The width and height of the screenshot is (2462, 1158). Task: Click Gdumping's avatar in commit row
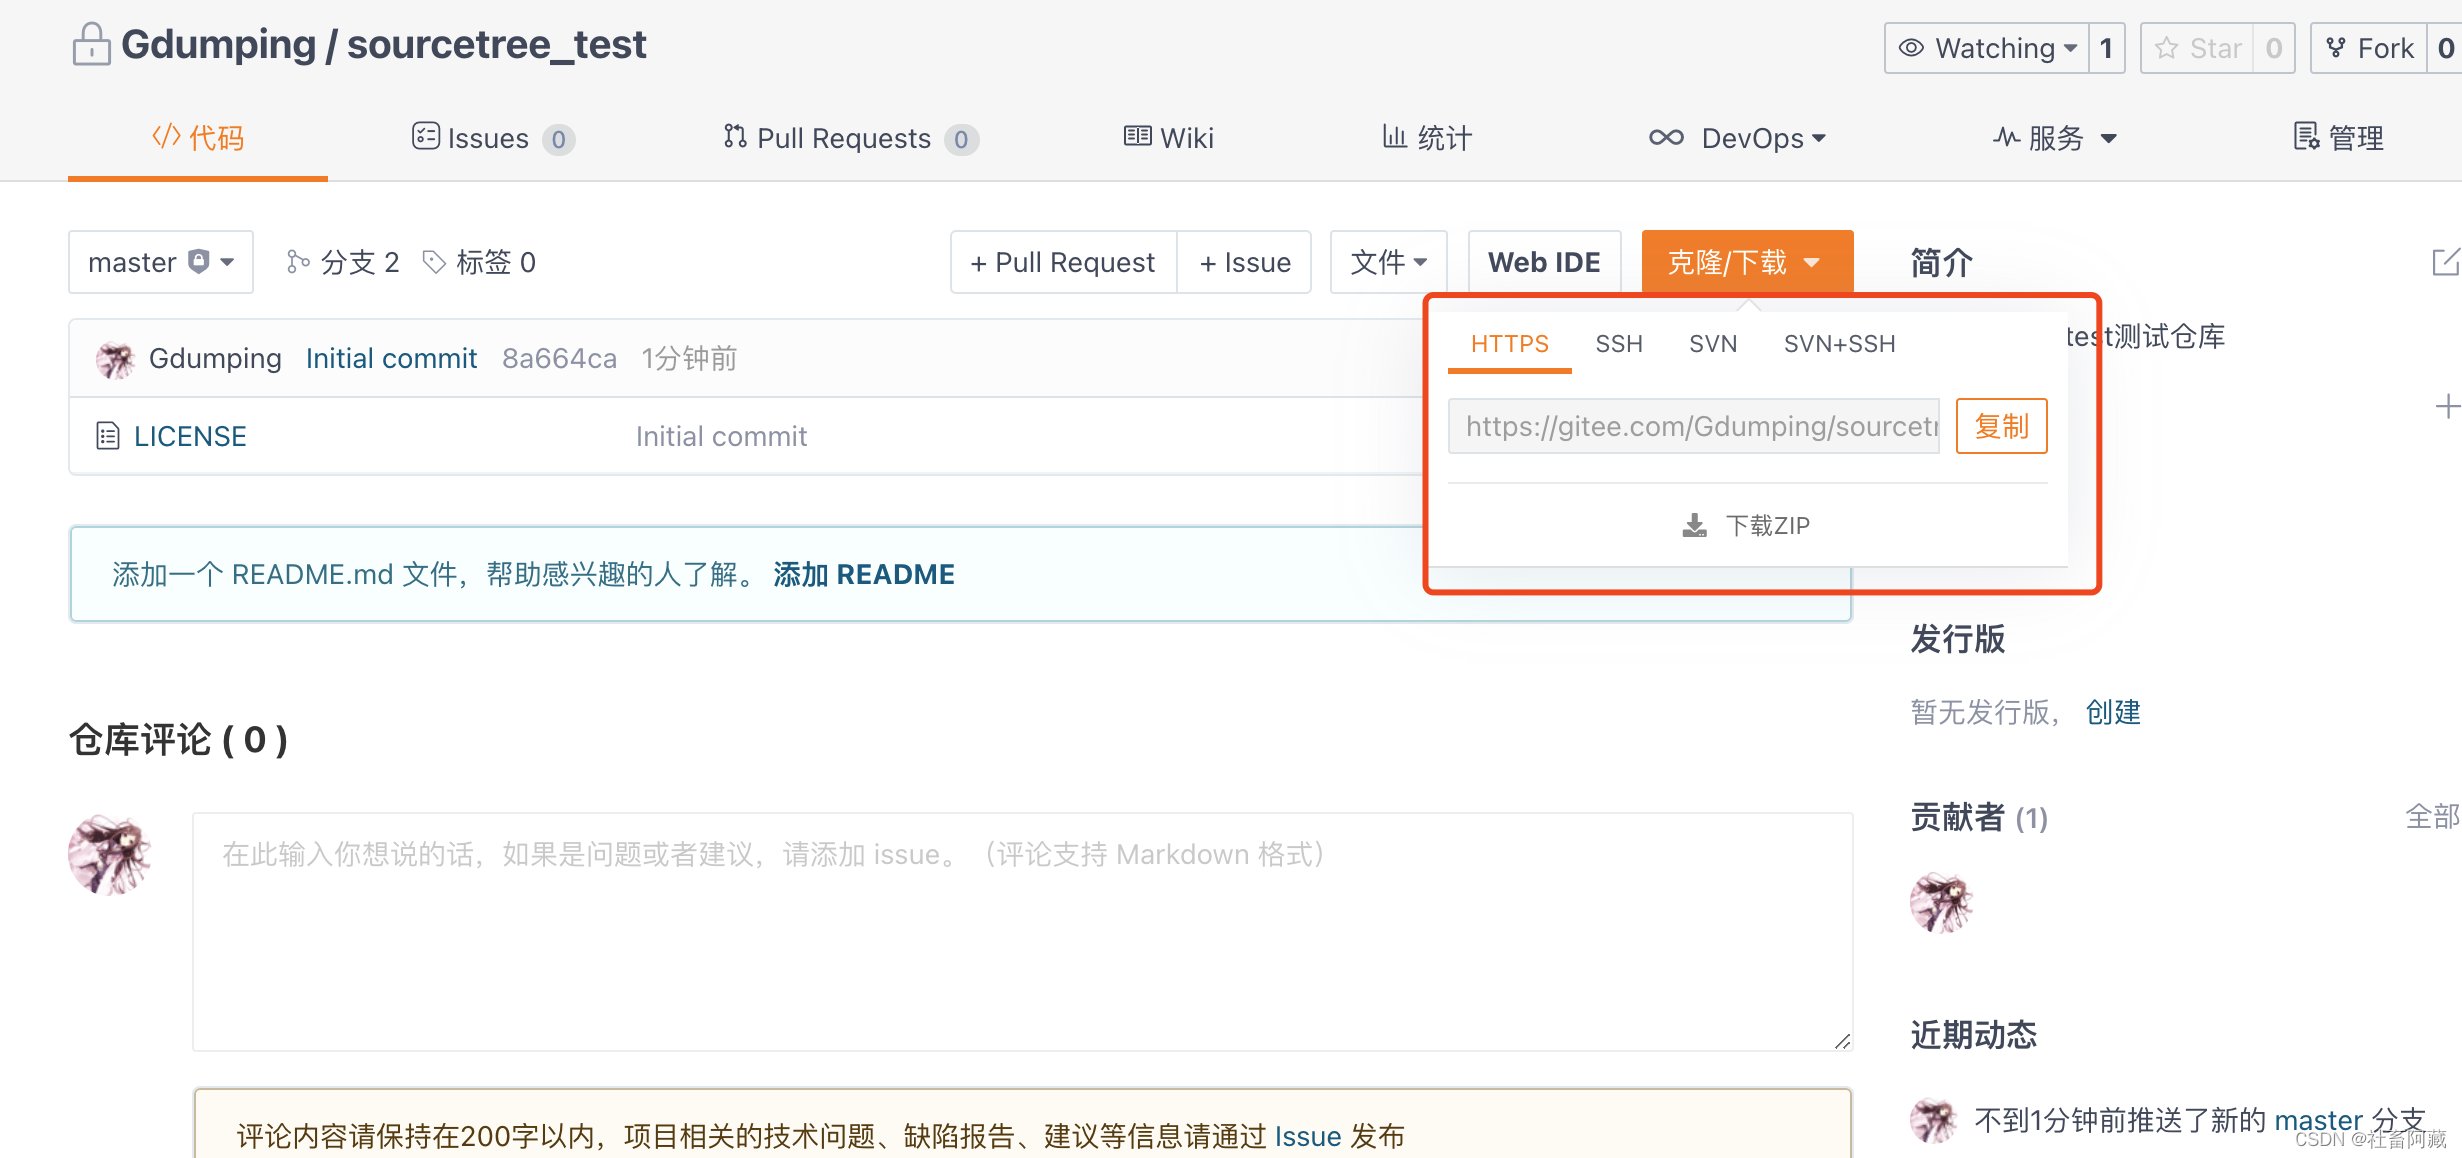pos(116,359)
